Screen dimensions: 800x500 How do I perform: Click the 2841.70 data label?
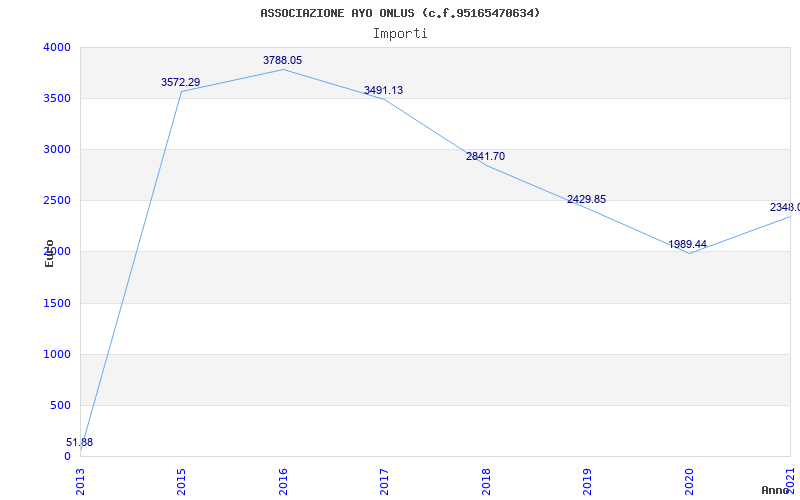pos(485,156)
